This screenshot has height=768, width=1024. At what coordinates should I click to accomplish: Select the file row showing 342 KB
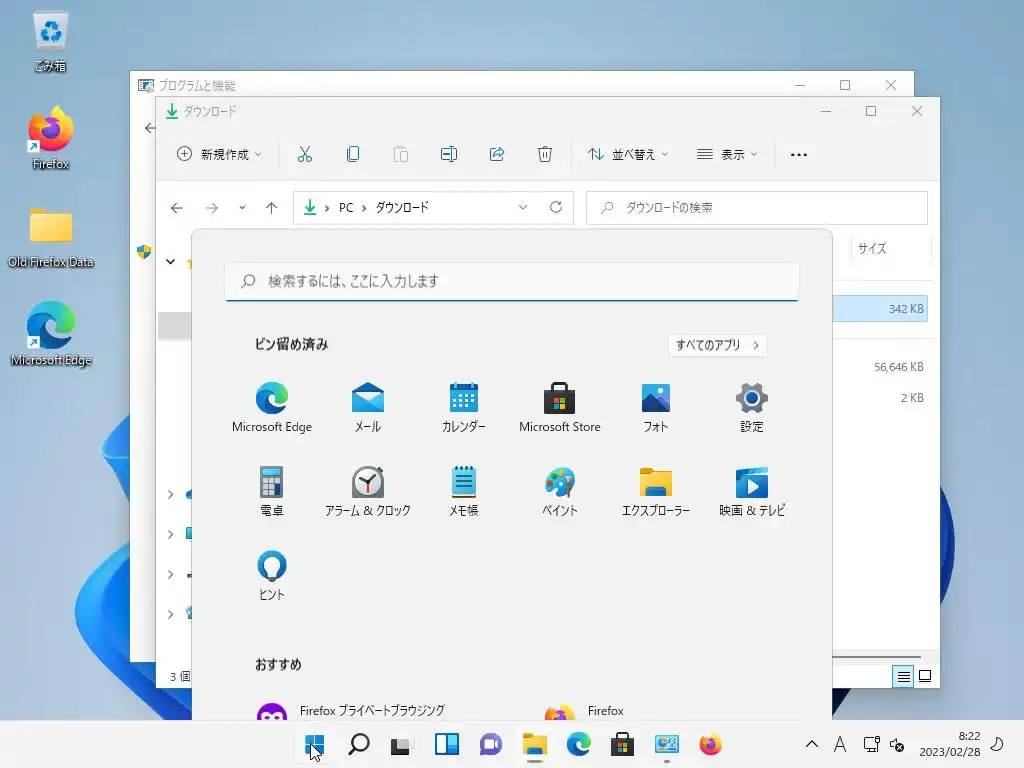880,309
